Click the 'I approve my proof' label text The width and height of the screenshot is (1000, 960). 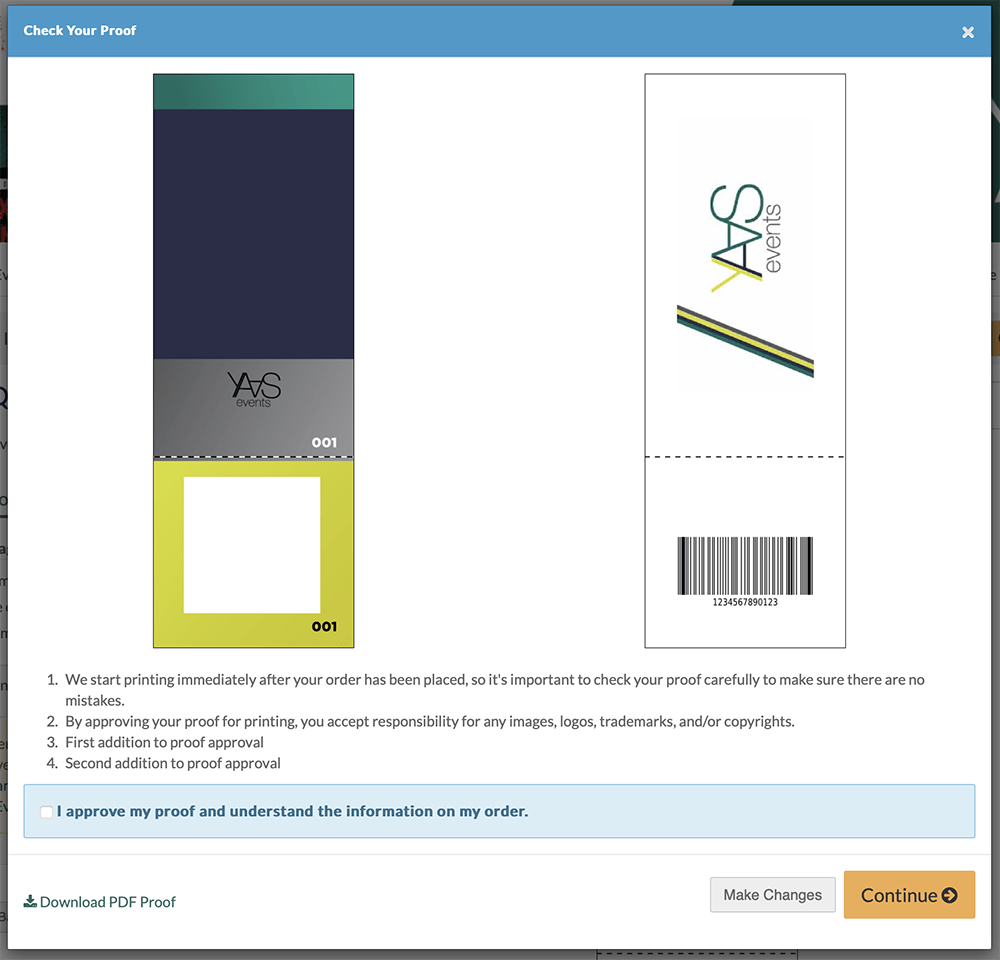293,811
